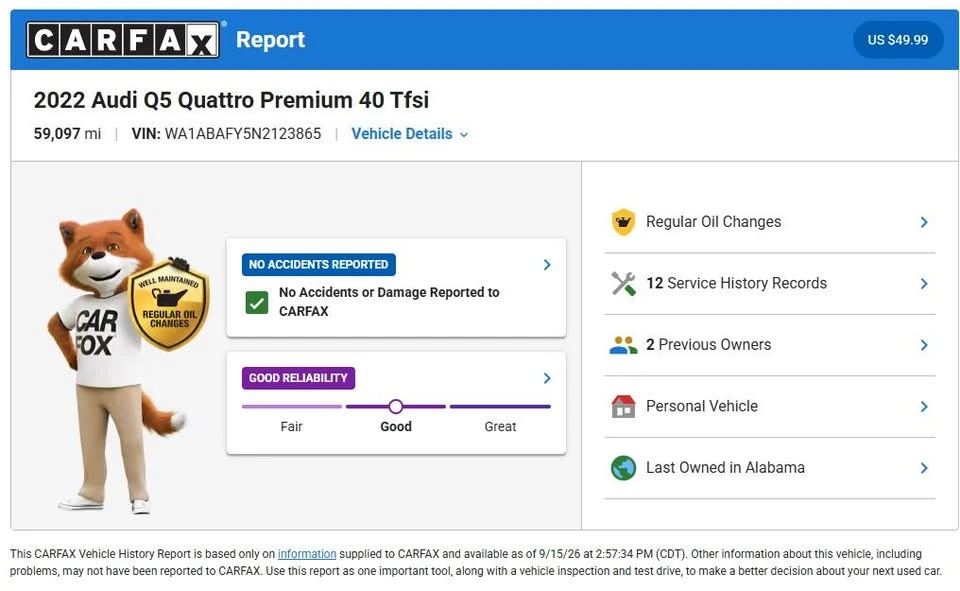Click the 59,097 mi mileage text
The width and height of the screenshot is (960, 591).
[67, 134]
